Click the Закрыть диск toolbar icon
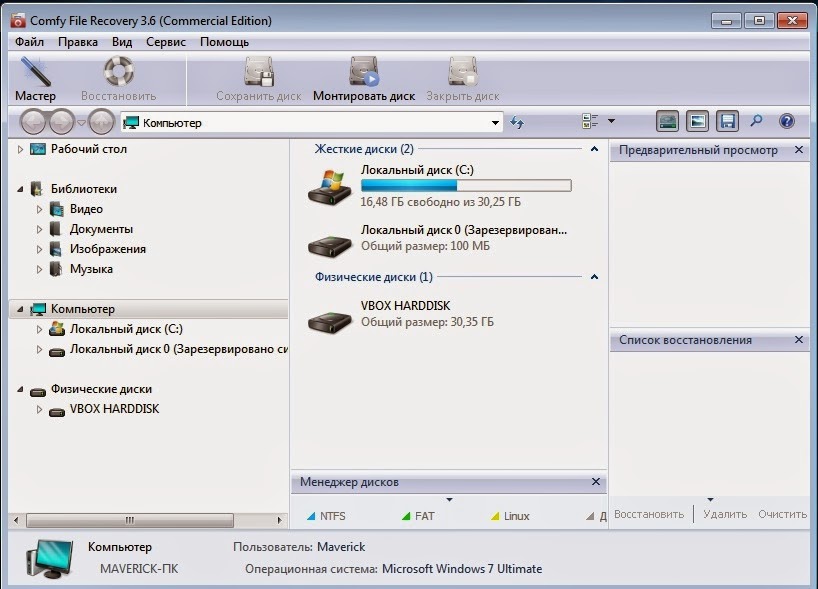This screenshot has height=589, width=818. [x=462, y=71]
